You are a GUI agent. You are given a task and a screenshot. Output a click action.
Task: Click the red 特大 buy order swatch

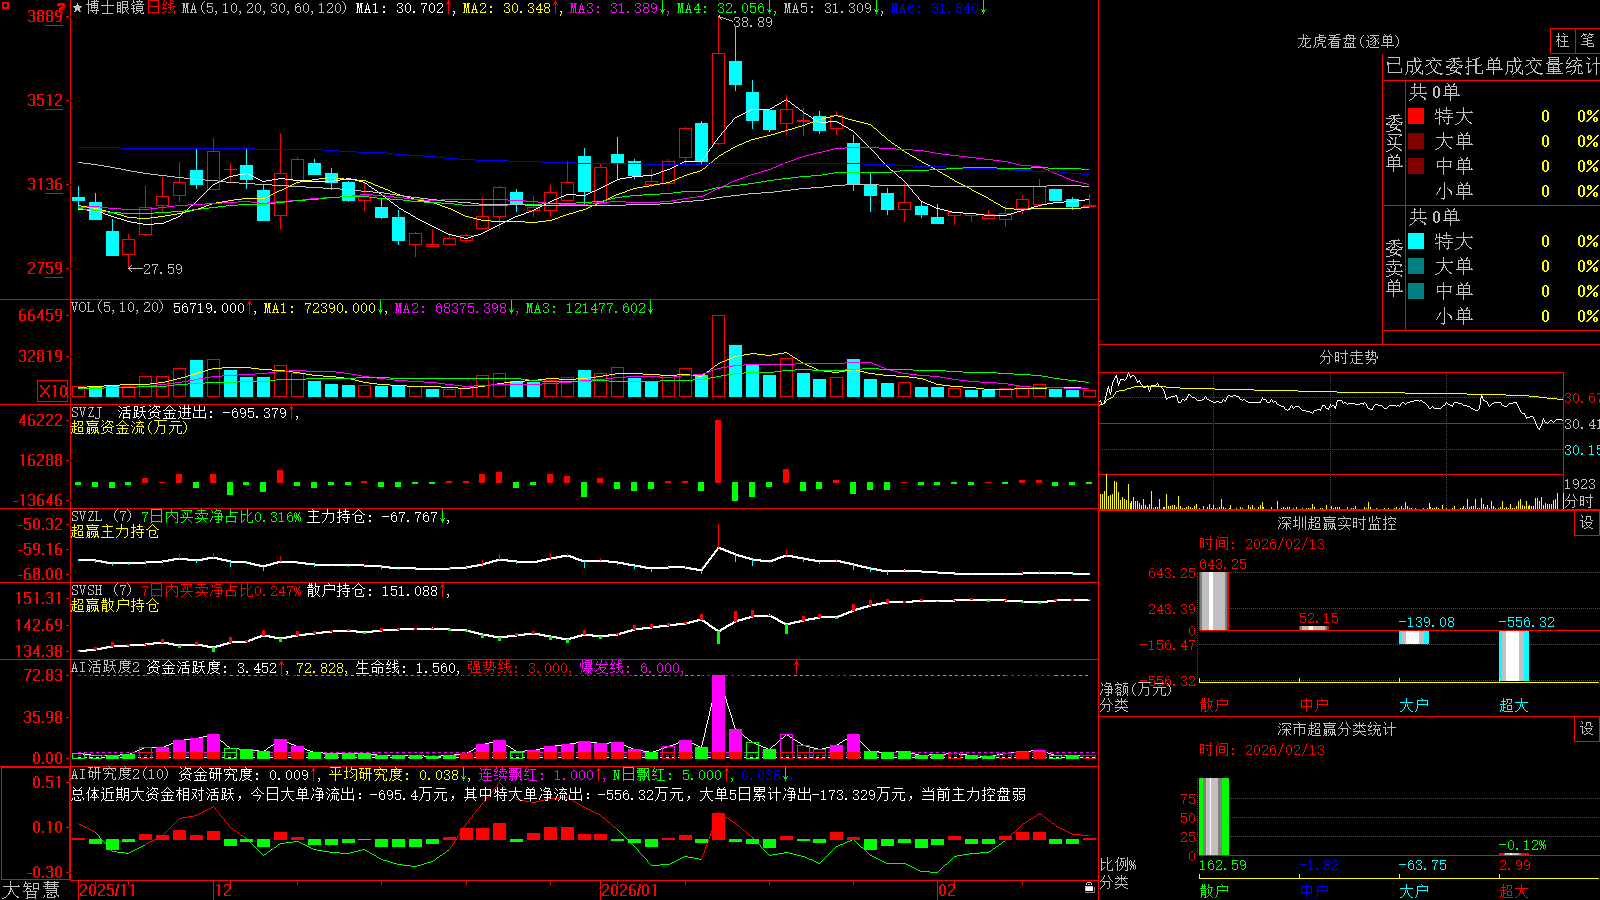1416,116
